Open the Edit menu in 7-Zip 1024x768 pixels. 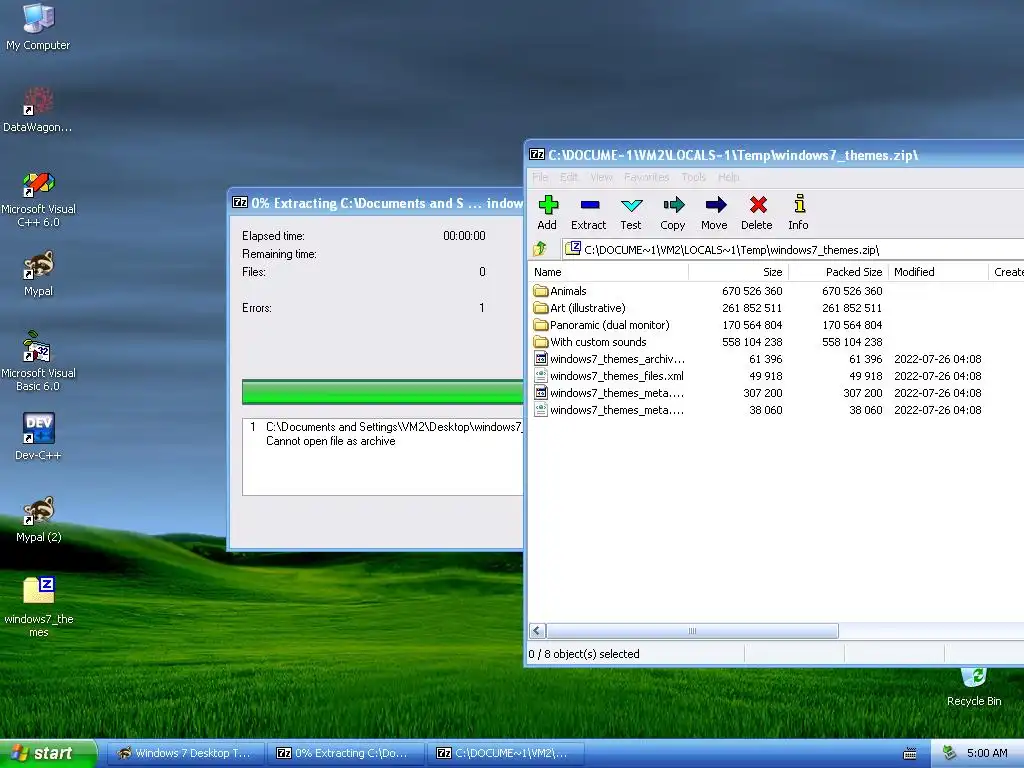pos(569,177)
